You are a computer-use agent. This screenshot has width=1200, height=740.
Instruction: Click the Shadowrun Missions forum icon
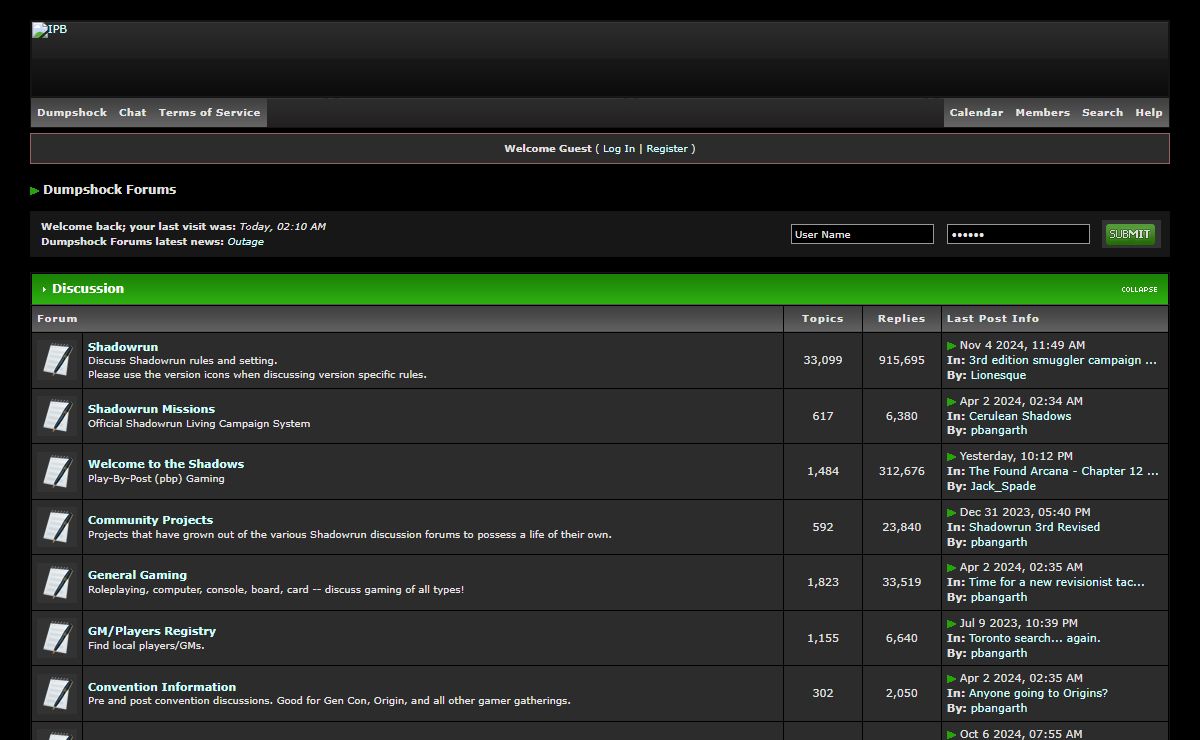tap(57, 416)
